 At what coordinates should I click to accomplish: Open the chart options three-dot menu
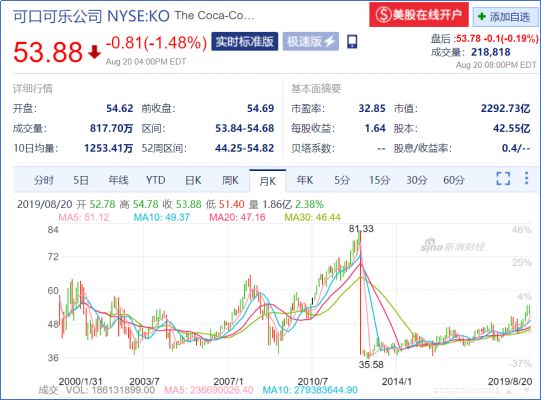pyautogui.click(x=527, y=178)
